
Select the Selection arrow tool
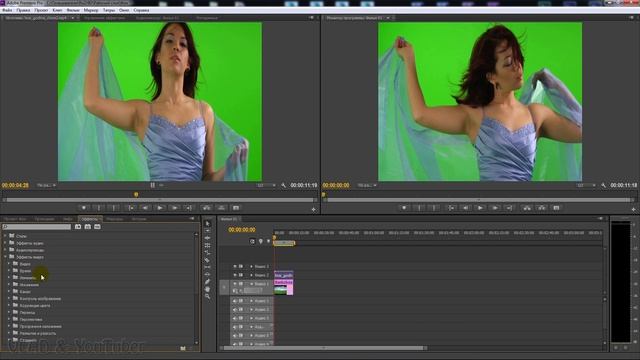(207, 224)
